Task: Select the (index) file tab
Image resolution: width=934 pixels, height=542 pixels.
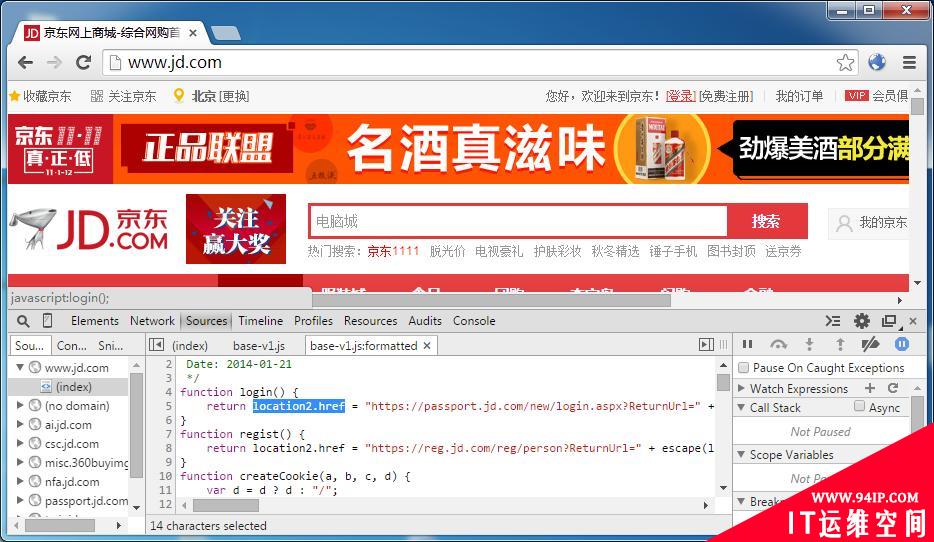Action: (190, 345)
